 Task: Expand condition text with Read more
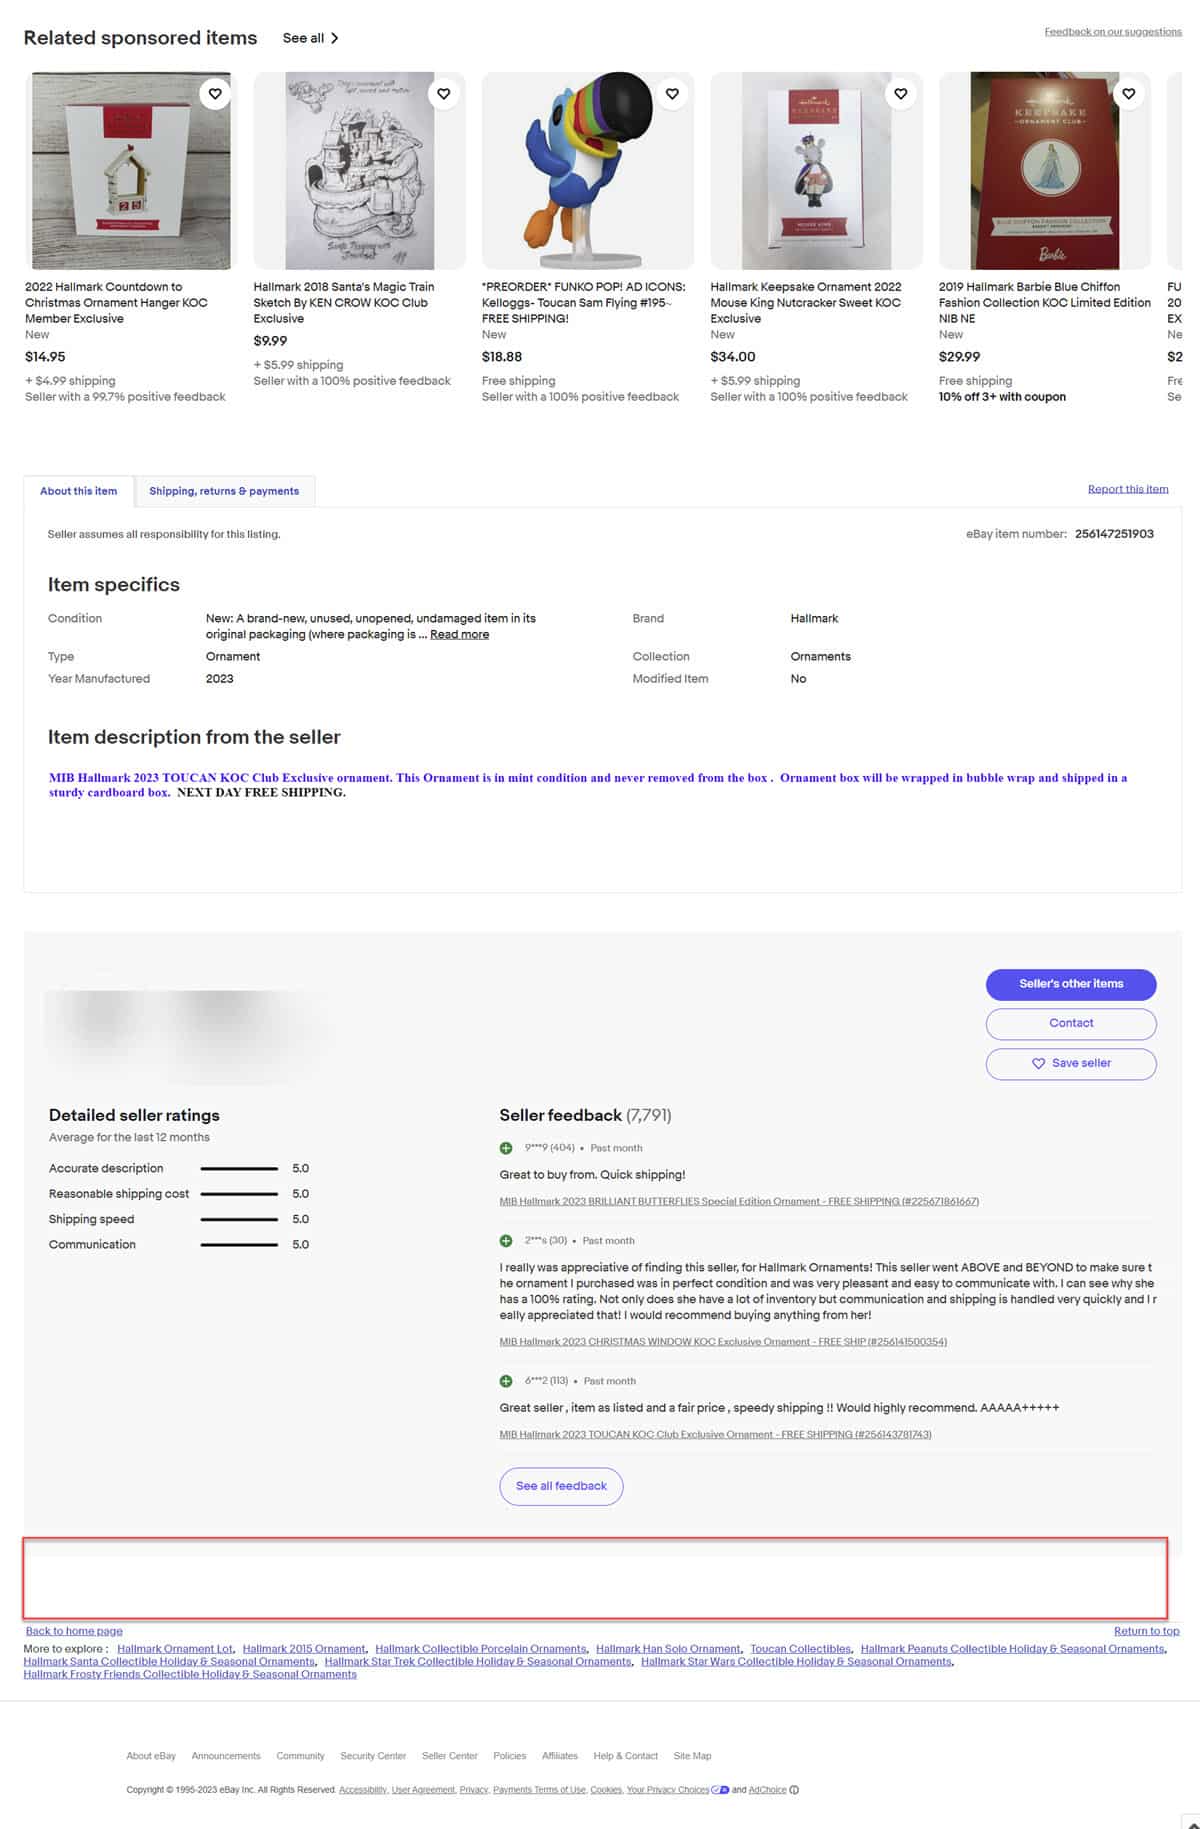click(x=459, y=634)
